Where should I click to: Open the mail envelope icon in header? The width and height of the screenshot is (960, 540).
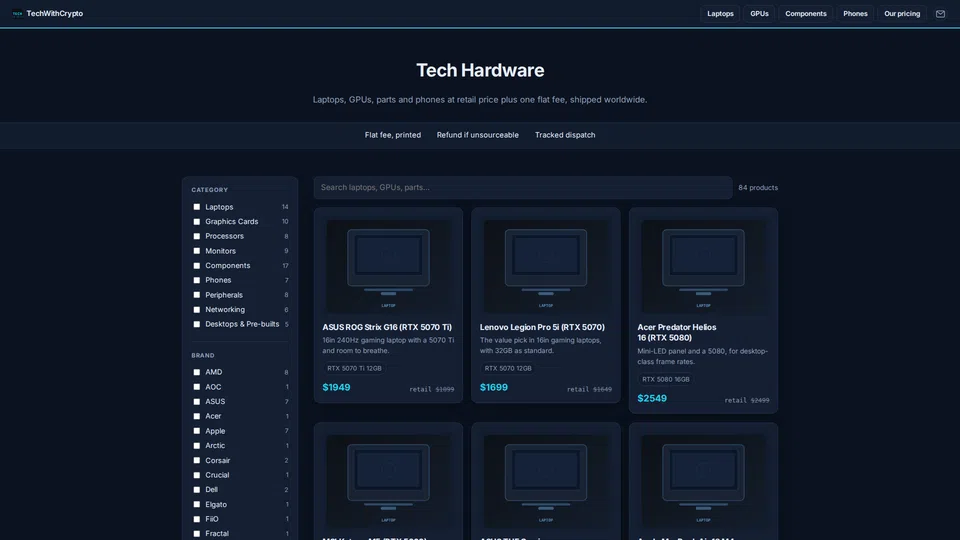tap(940, 13)
